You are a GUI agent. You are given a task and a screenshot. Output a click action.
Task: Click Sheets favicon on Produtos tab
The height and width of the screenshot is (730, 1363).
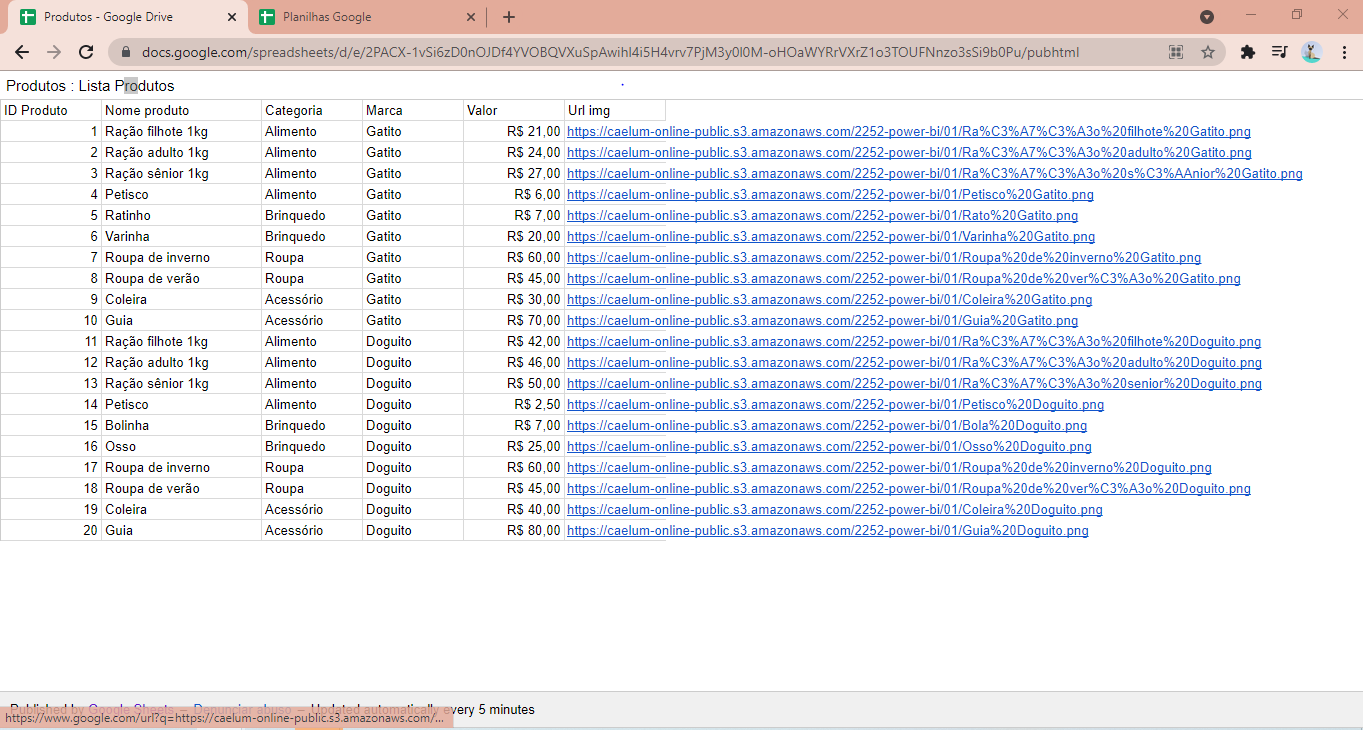click(x=28, y=17)
